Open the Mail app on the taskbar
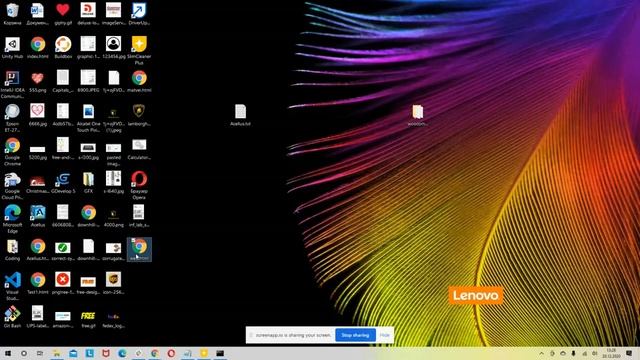640x360 pixels. [73, 353]
